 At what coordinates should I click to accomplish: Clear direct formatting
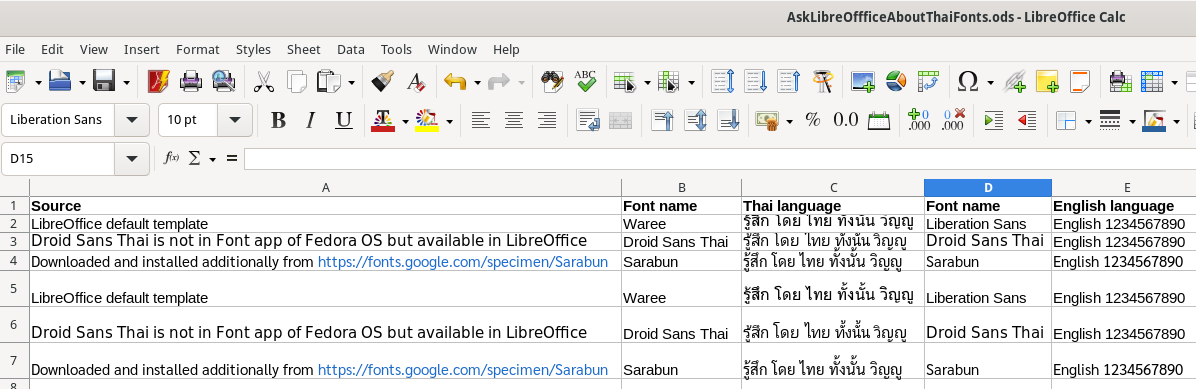(x=416, y=81)
